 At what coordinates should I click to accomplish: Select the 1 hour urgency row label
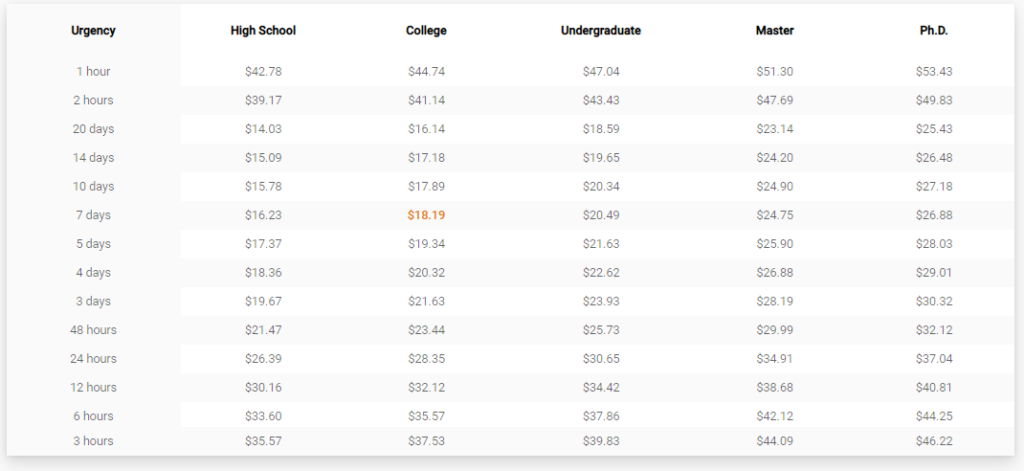click(x=93, y=71)
